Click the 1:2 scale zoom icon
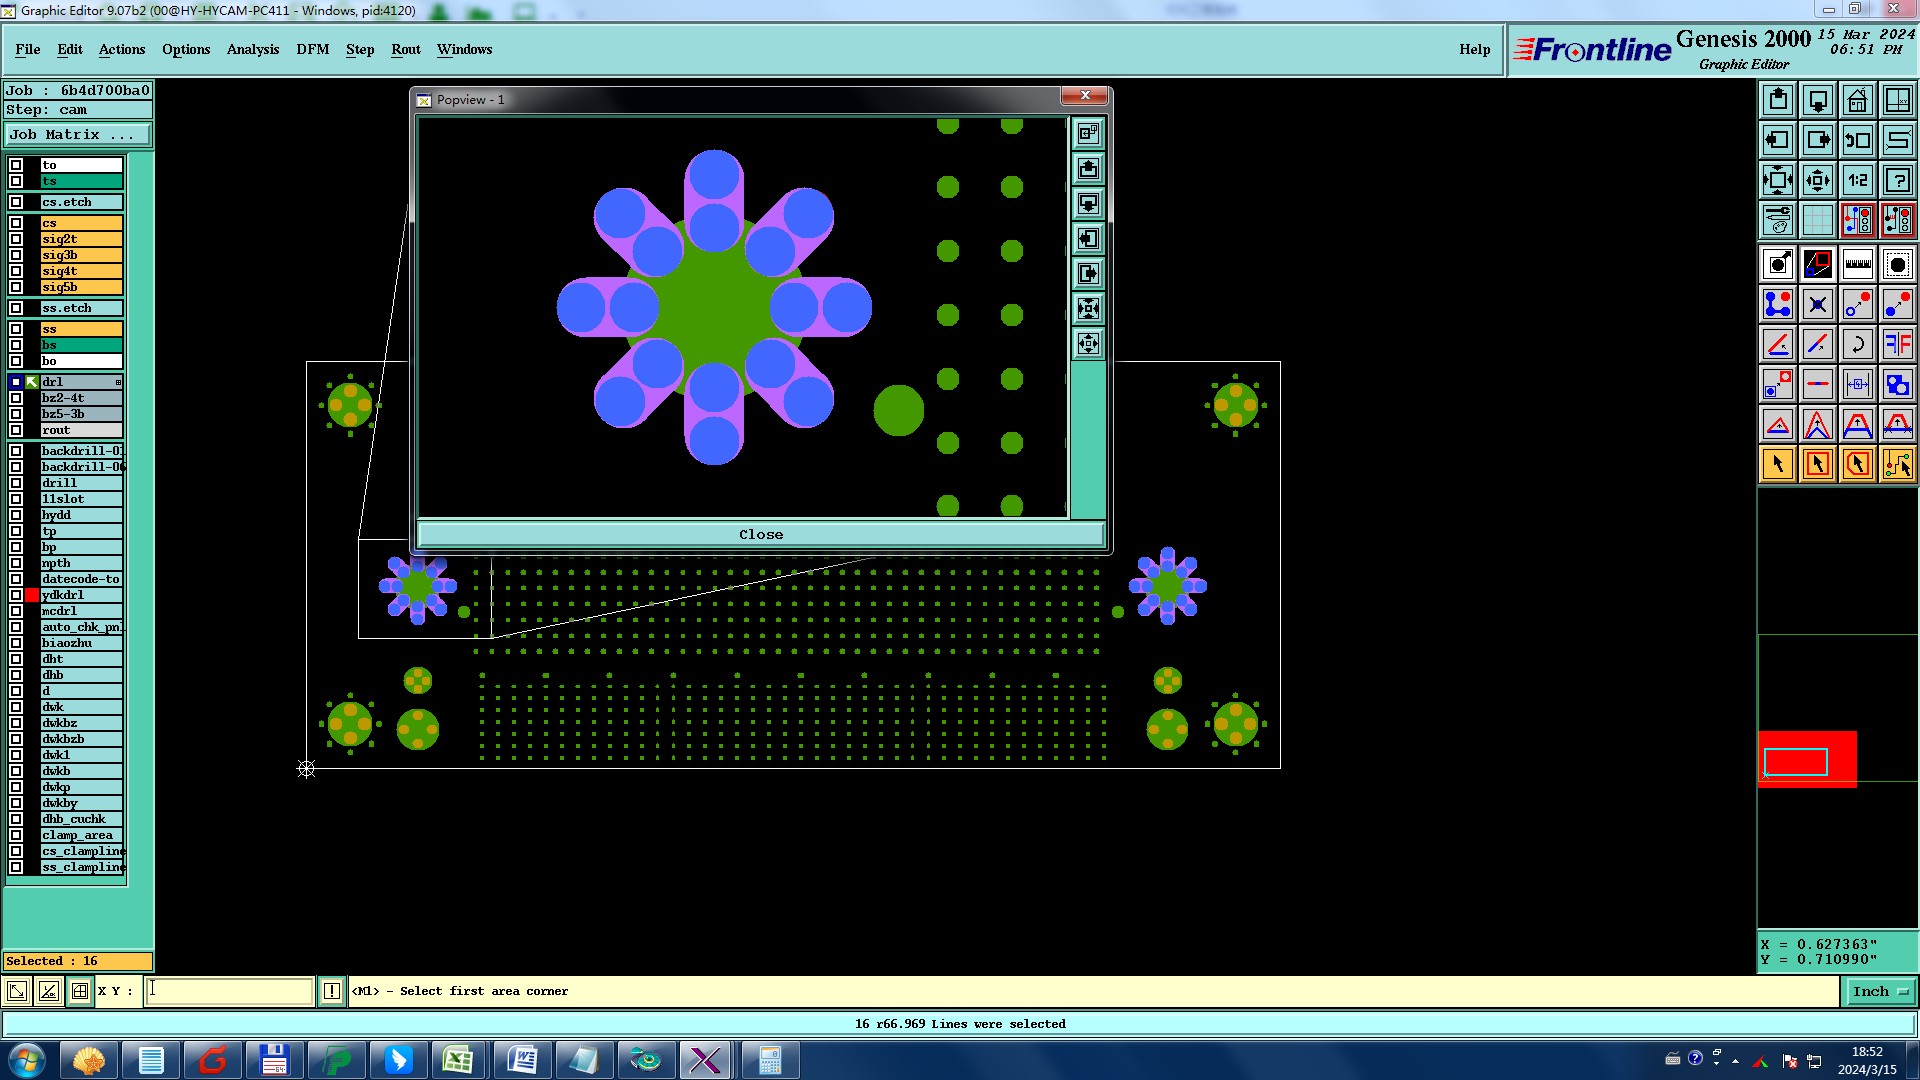 tap(1858, 180)
